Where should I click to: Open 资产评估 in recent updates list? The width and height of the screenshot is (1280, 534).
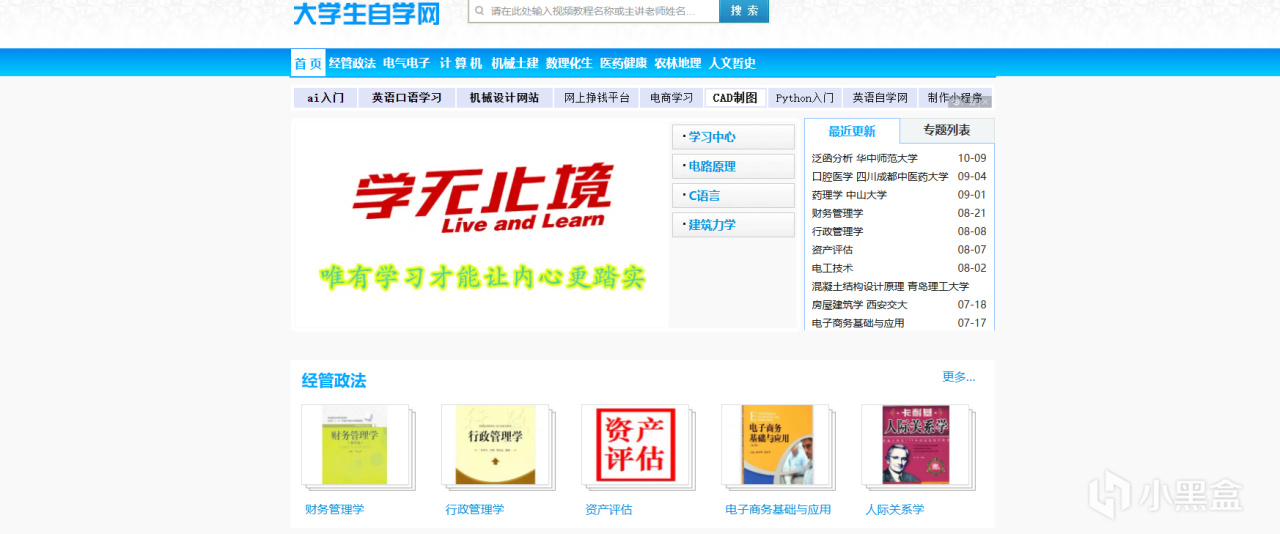pyautogui.click(x=832, y=249)
